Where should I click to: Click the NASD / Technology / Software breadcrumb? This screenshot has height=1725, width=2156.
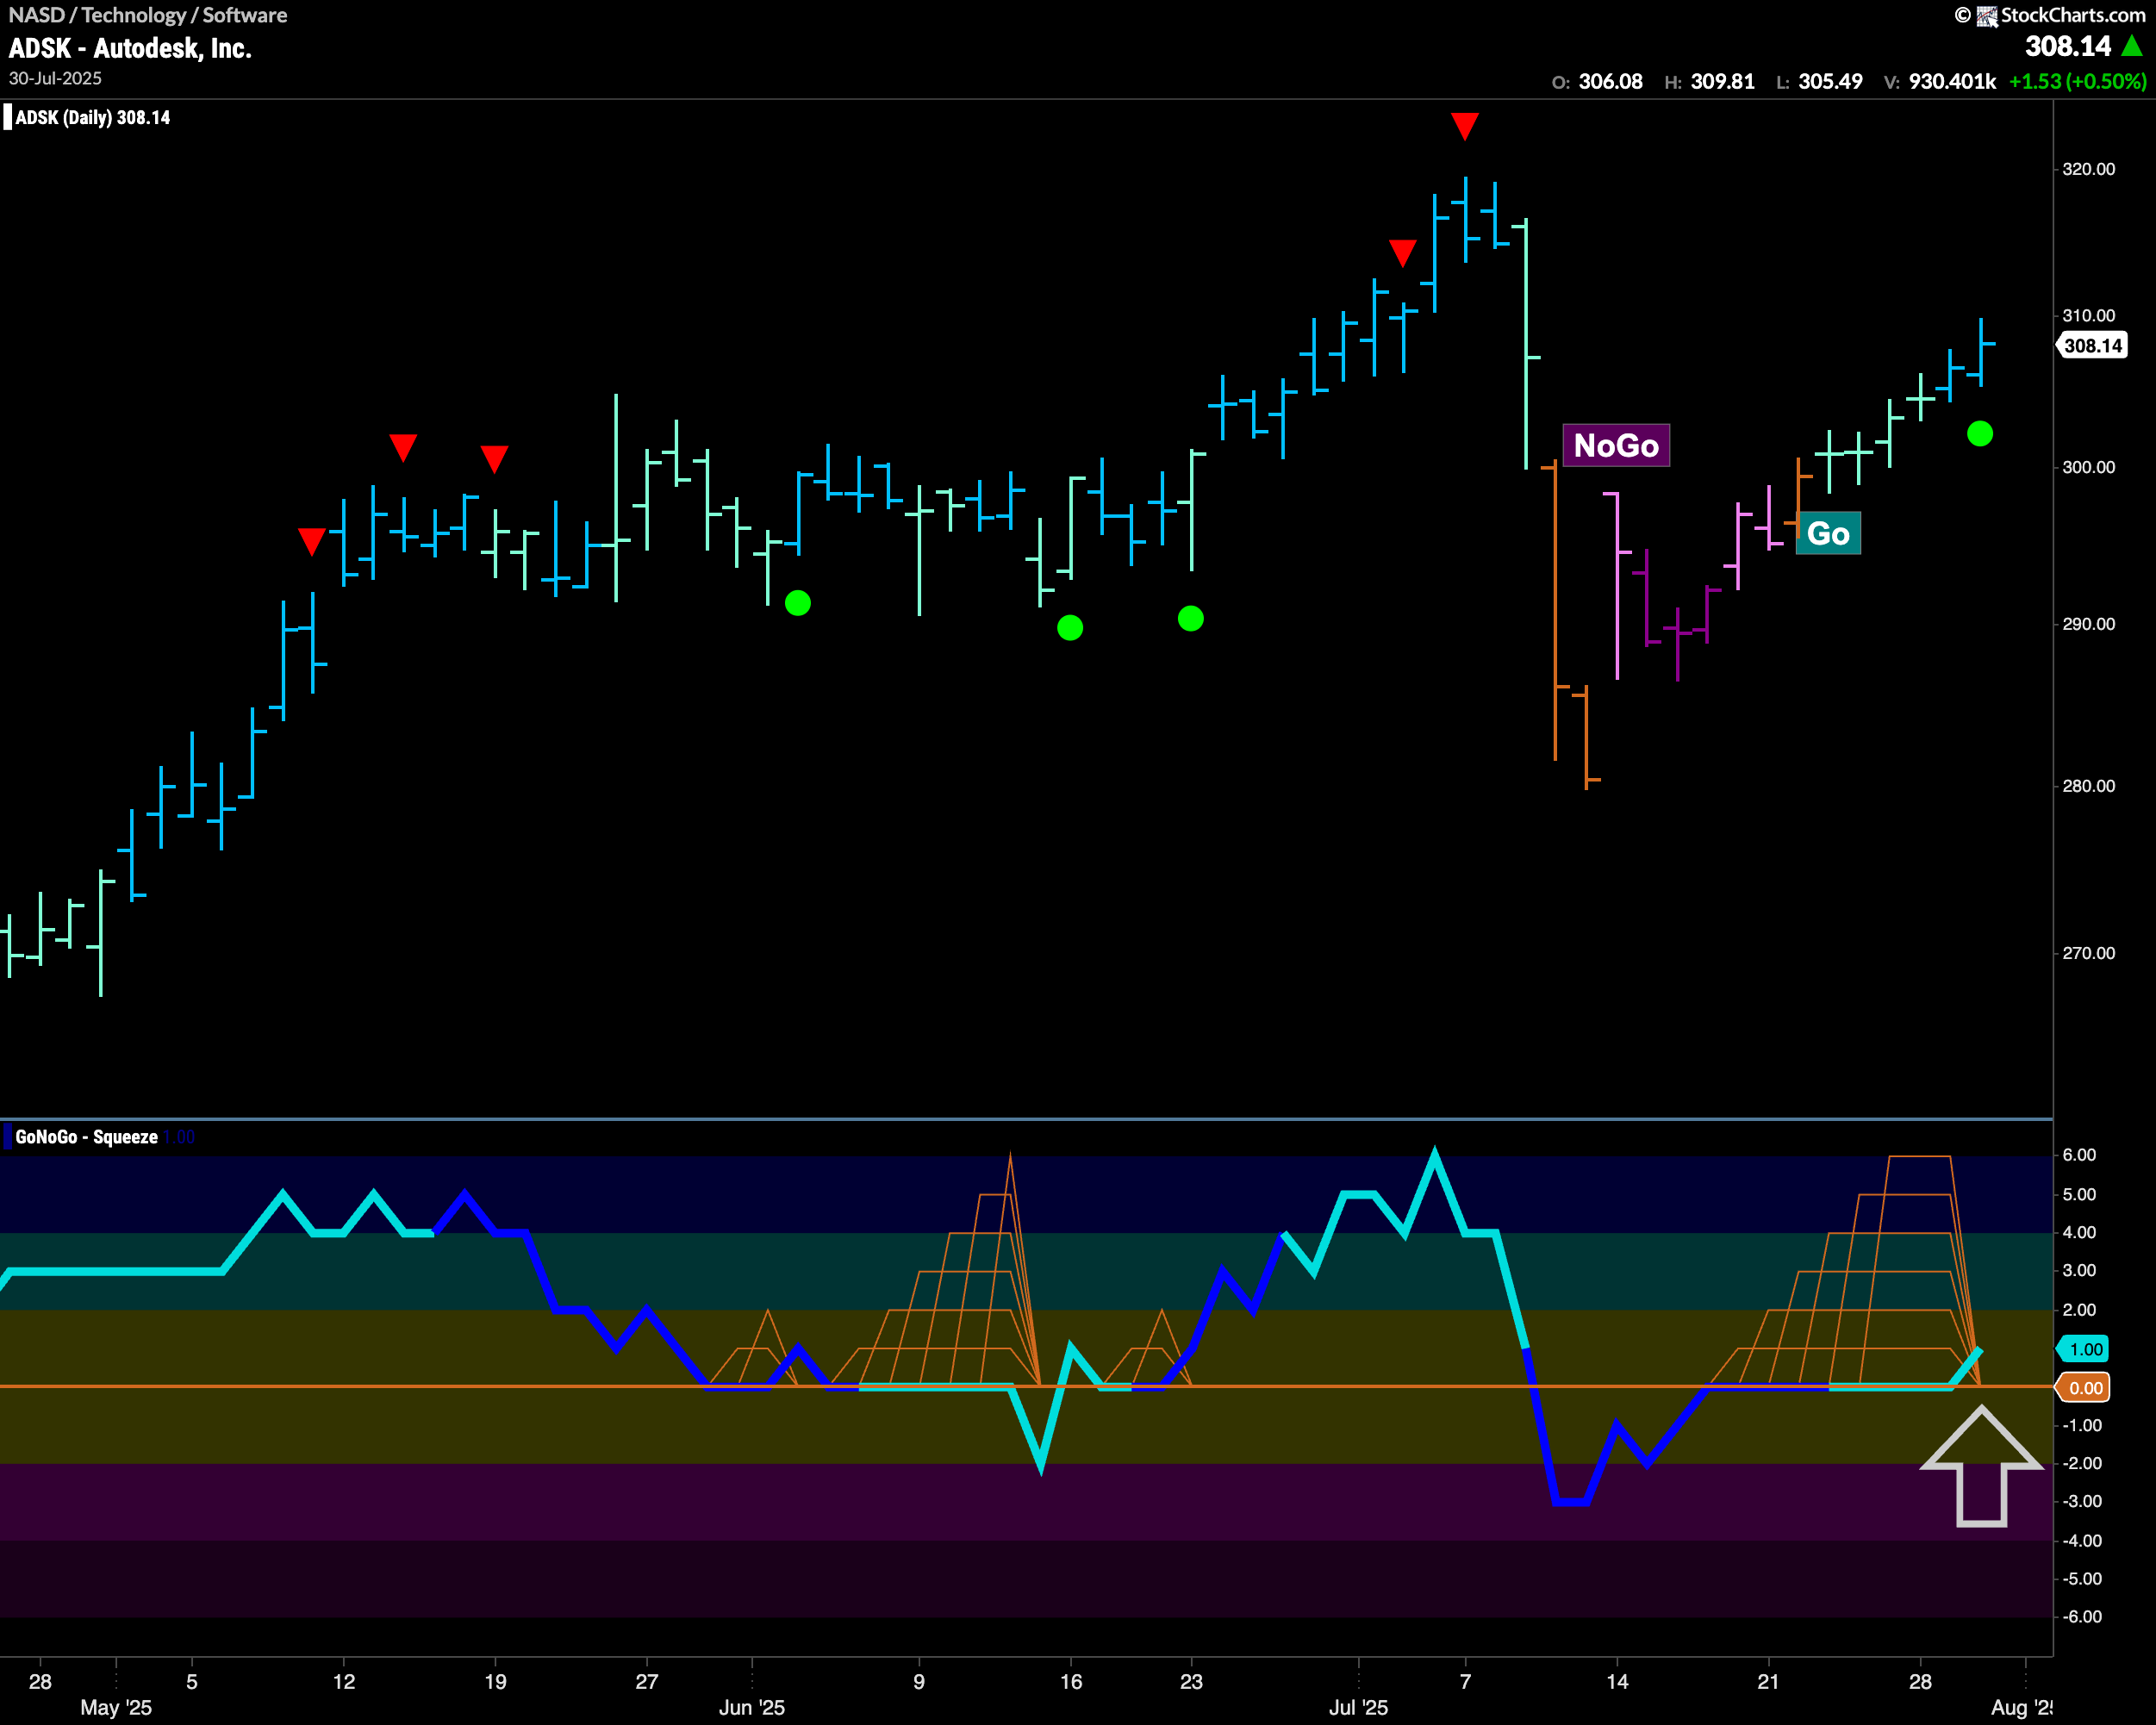coord(148,15)
